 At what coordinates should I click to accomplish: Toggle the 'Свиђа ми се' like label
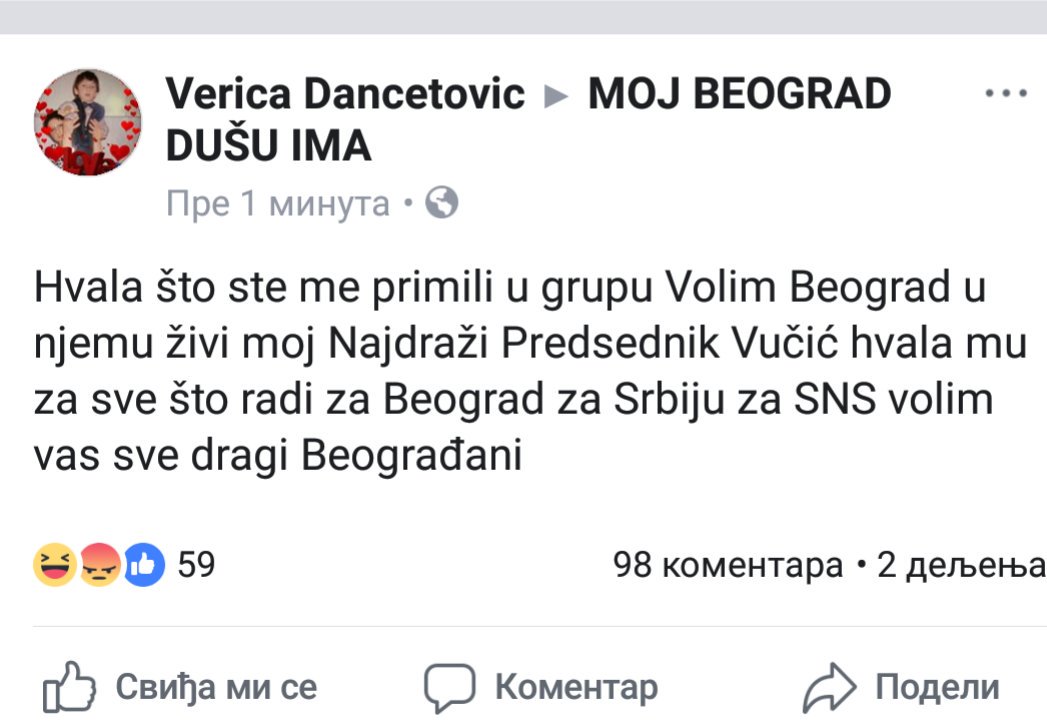pyautogui.click(x=216, y=687)
